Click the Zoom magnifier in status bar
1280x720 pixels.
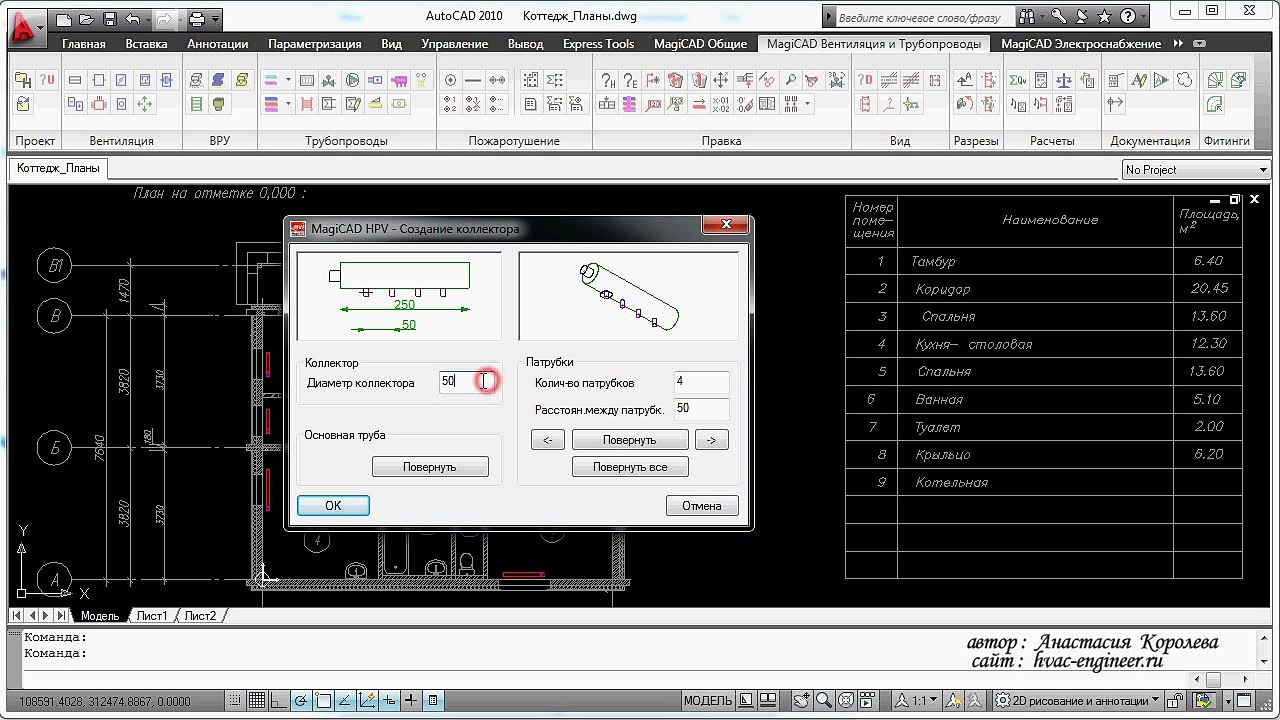click(x=823, y=701)
